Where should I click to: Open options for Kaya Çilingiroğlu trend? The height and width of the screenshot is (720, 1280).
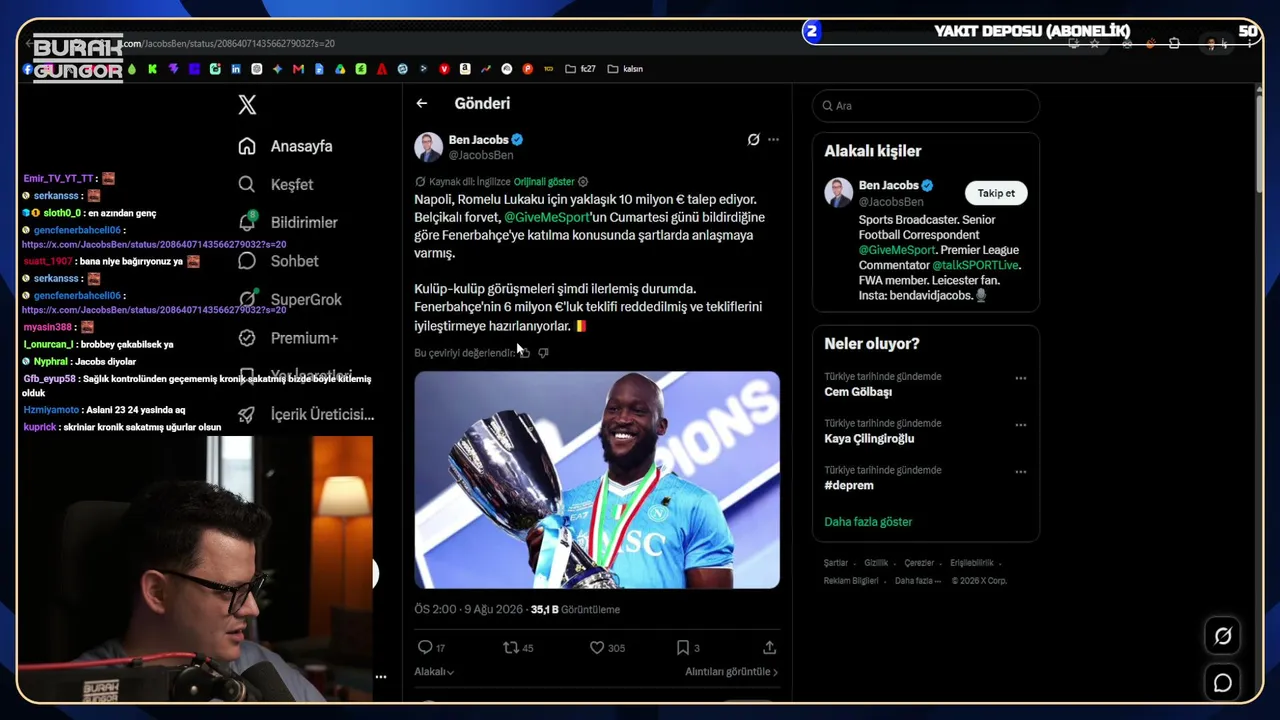[x=1021, y=425]
